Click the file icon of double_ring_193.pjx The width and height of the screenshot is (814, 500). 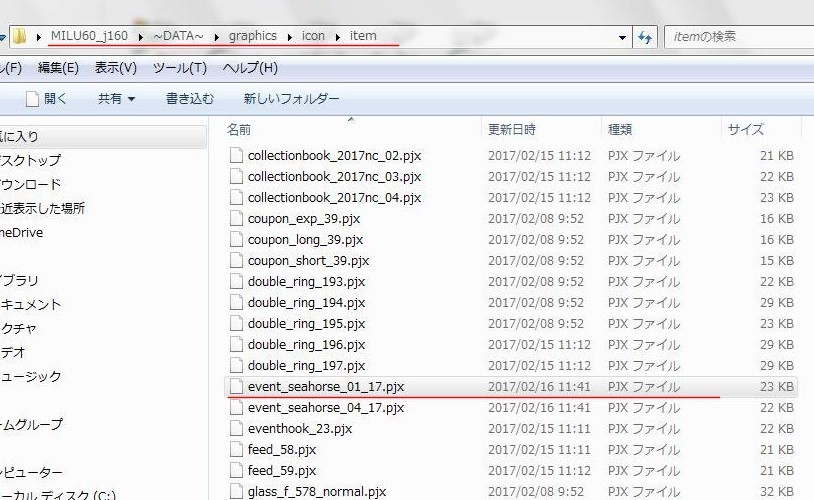[236, 281]
